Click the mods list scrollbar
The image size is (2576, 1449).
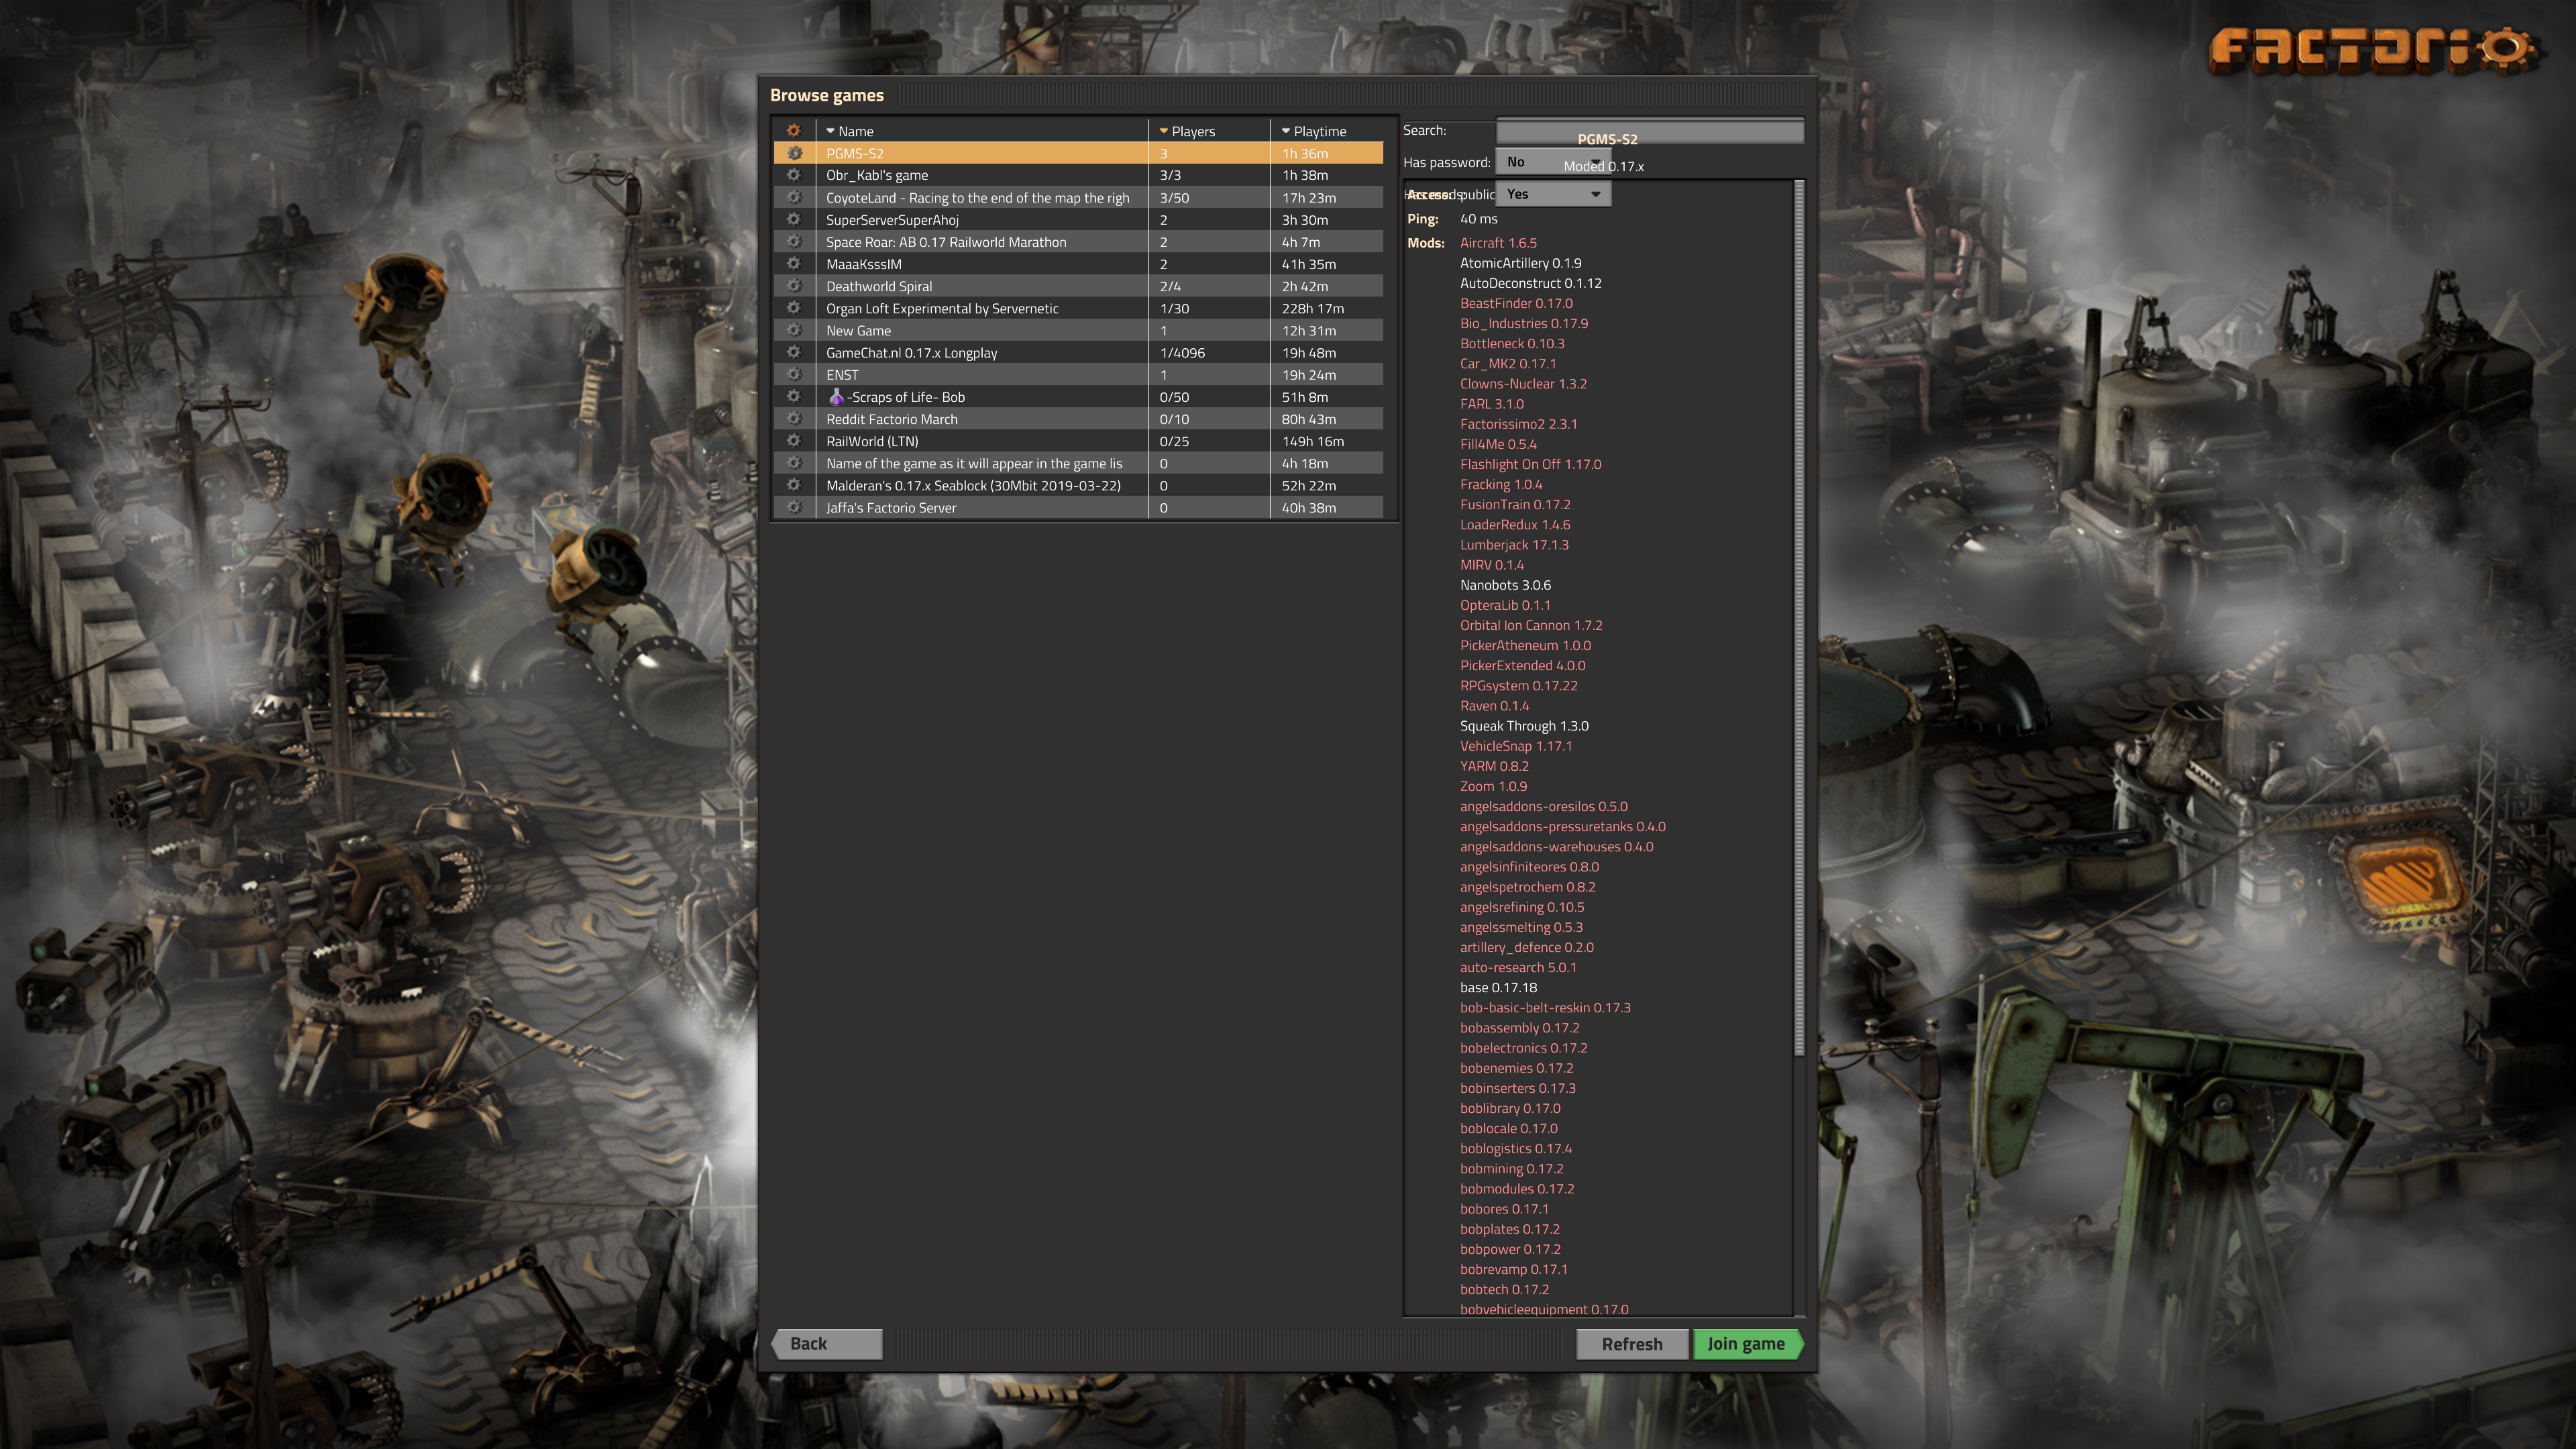1800,618
